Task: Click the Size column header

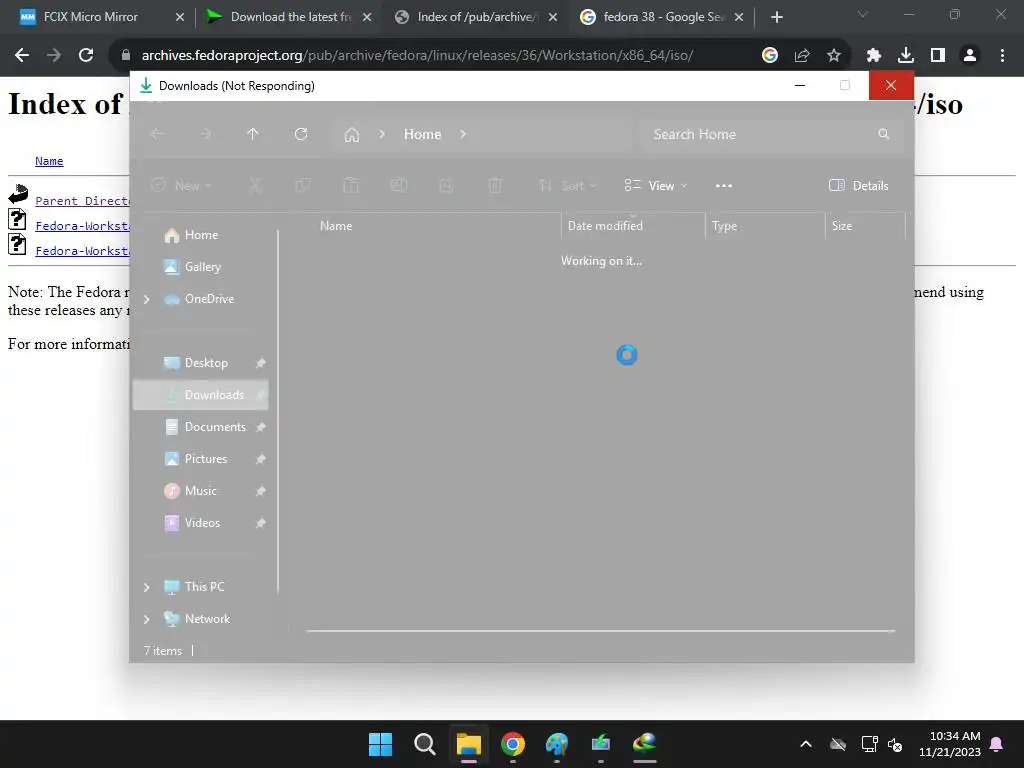Action: [x=865, y=226]
